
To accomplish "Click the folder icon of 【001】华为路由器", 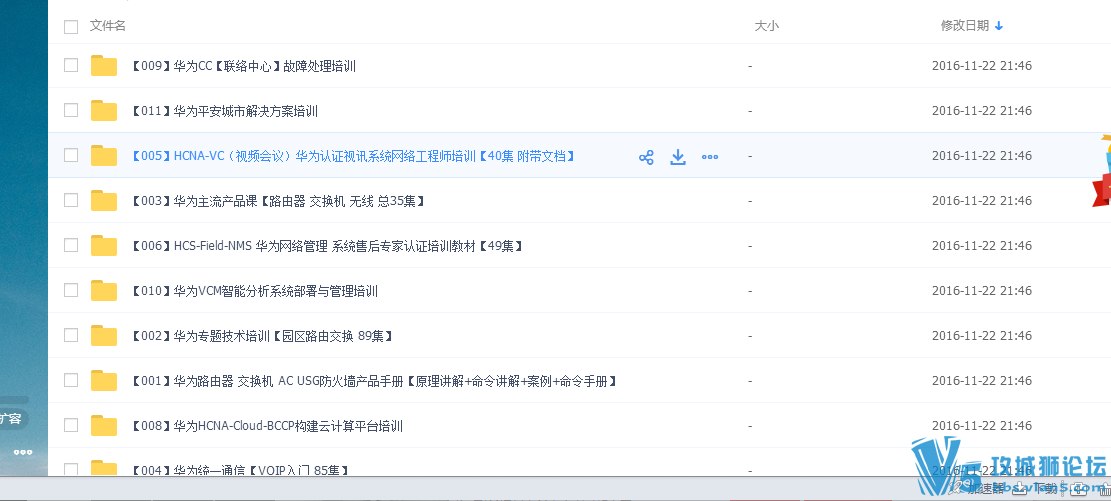I will pyautogui.click(x=104, y=381).
